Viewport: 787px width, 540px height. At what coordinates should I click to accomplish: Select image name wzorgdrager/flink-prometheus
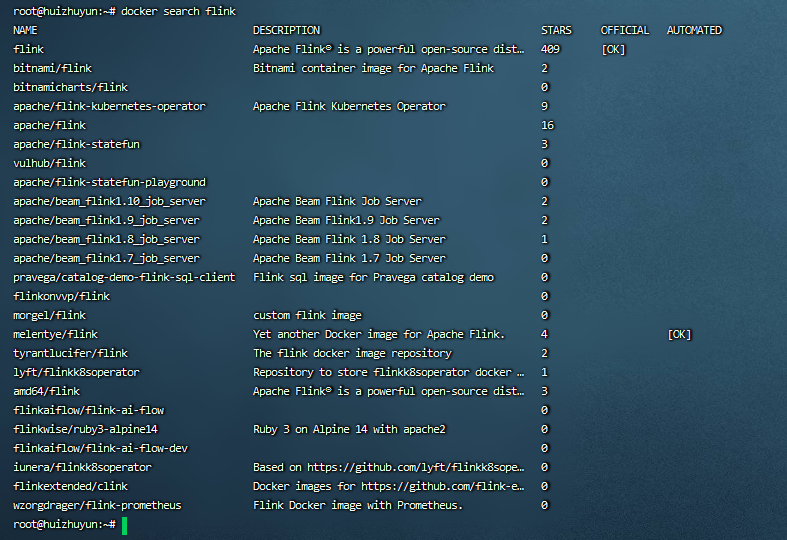[x=97, y=505]
